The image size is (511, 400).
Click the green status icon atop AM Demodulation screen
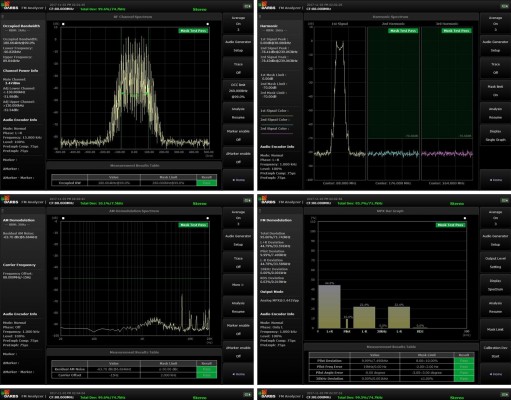[247, 200]
